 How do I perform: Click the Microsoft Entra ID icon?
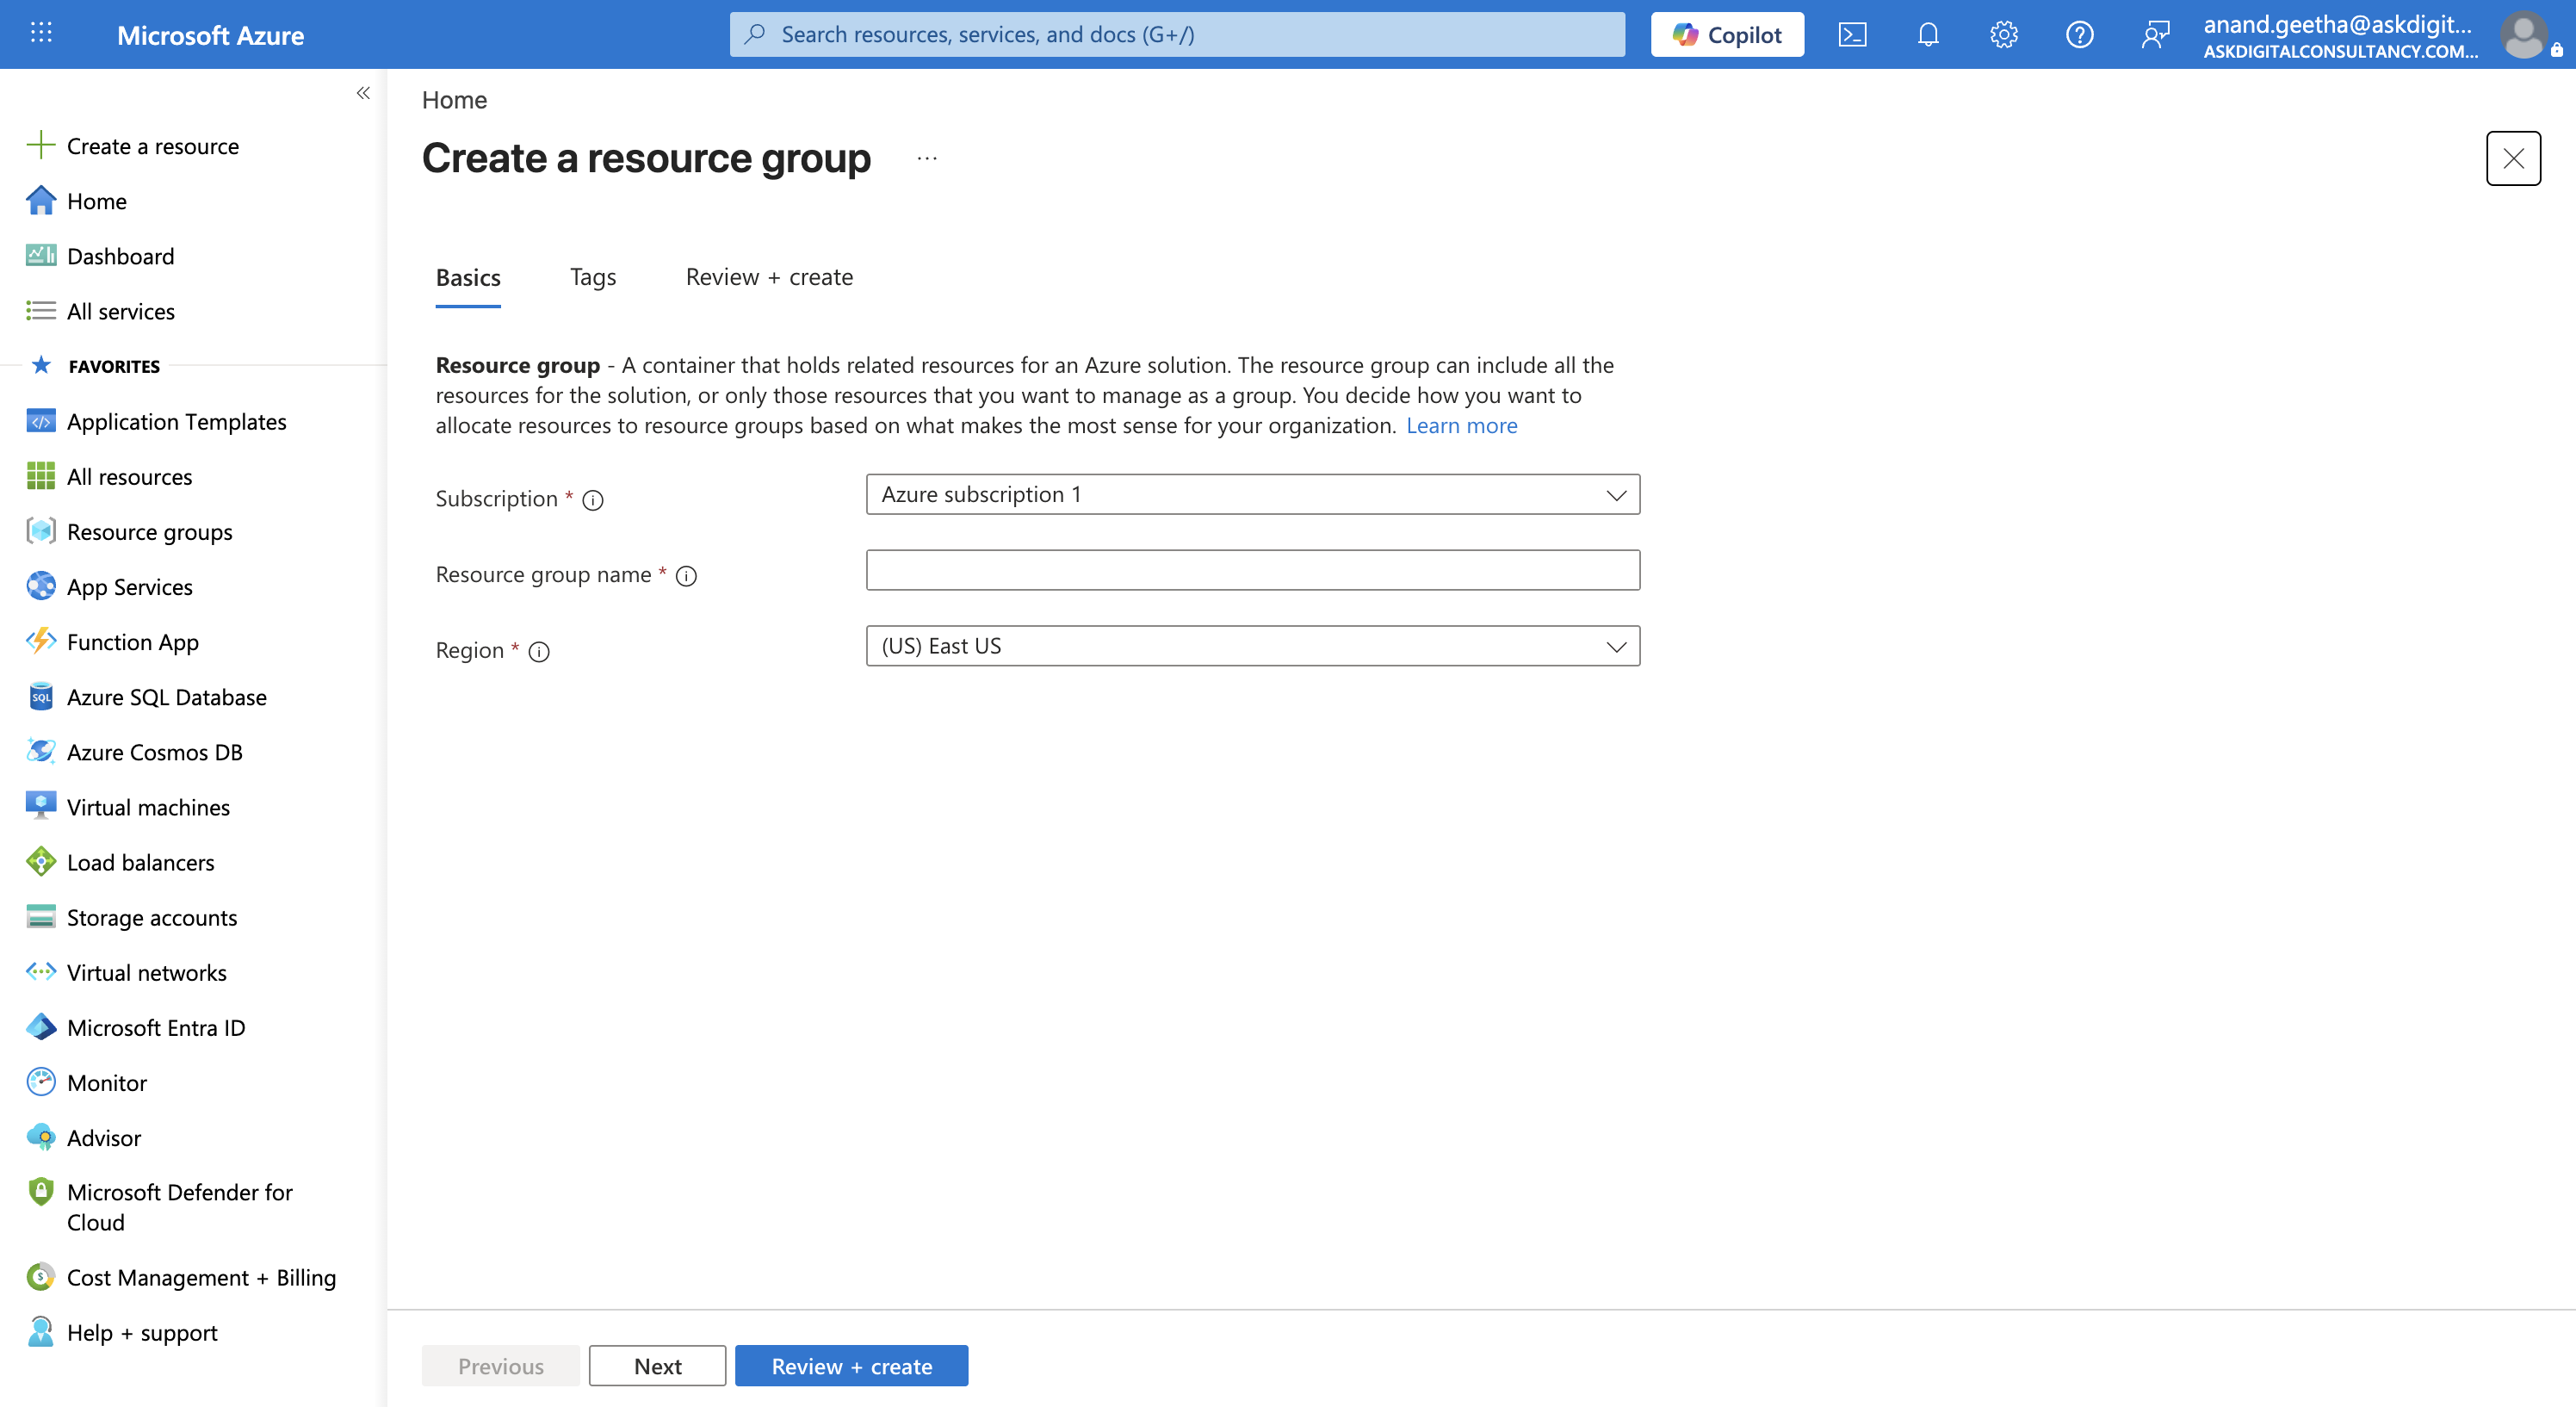point(41,1026)
